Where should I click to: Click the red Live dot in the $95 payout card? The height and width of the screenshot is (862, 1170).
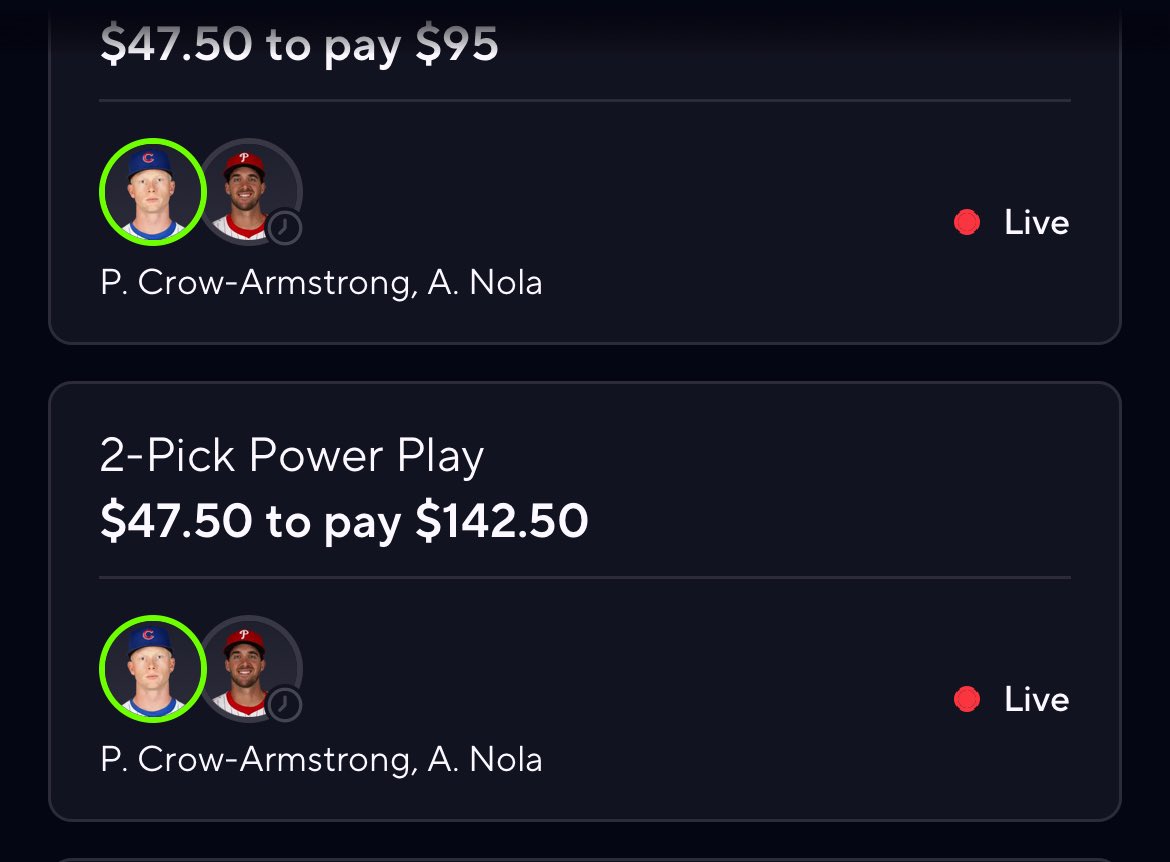coord(967,222)
